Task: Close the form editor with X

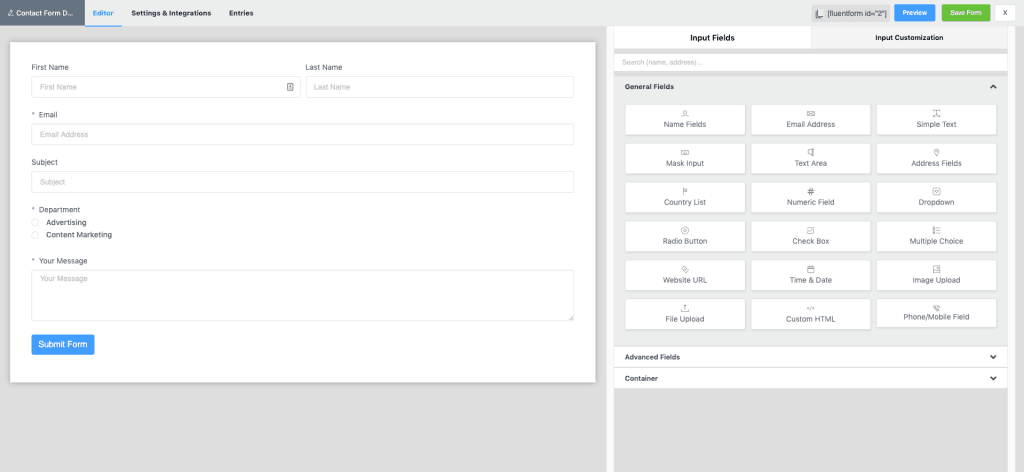Action: point(1005,13)
